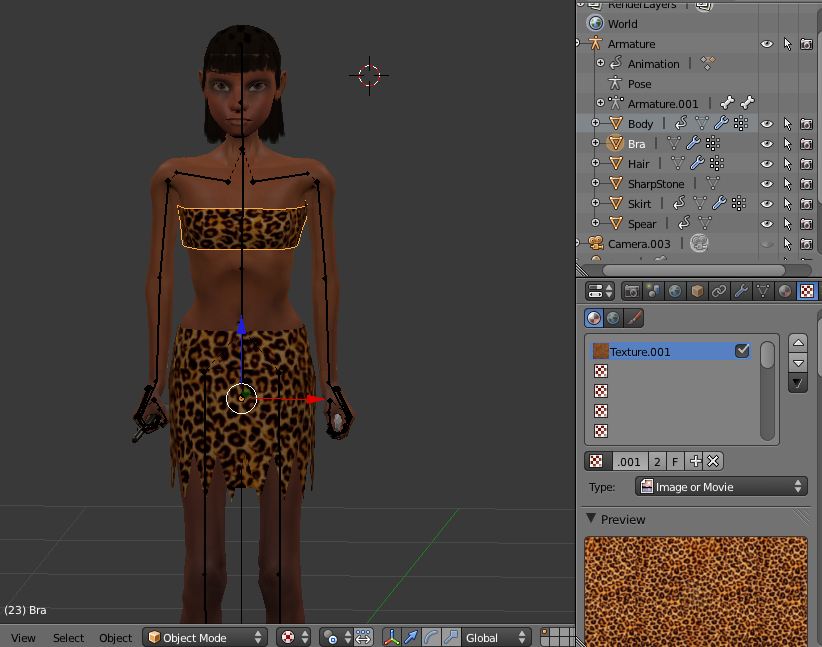Click the F button to keep the texture datablock
Image resolution: width=822 pixels, height=647 pixels.
[x=674, y=461]
